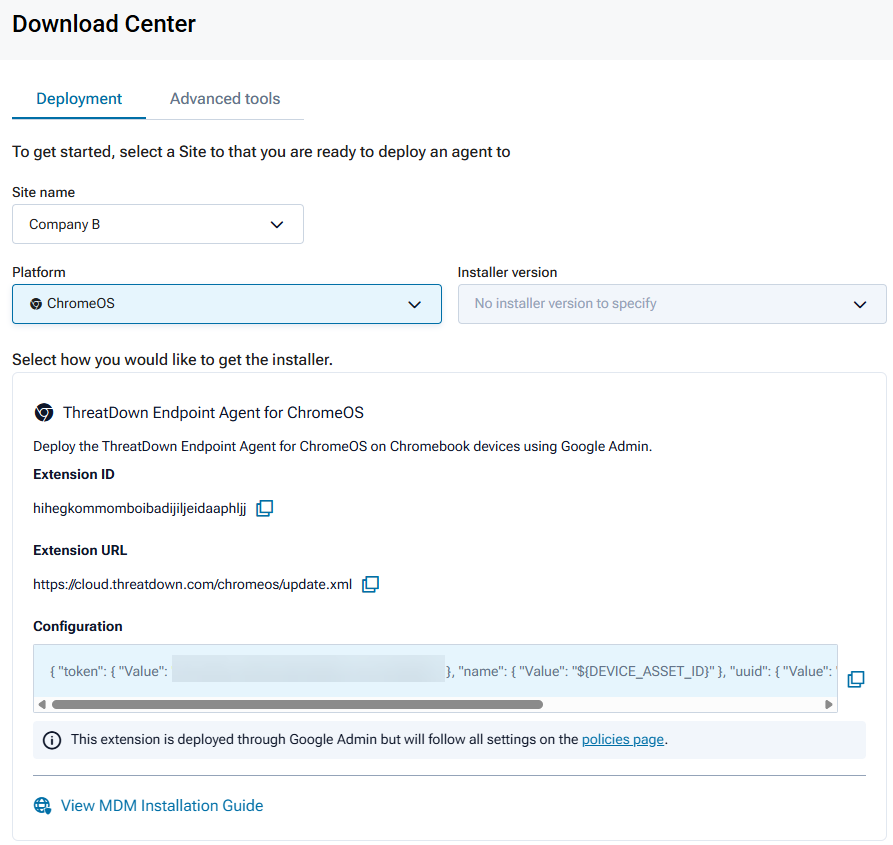The height and width of the screenshot is (845, 893).
Task: Click the Chrome logo beside ThreatDown Endpoint Agent
Action: (x=44, y=412)
